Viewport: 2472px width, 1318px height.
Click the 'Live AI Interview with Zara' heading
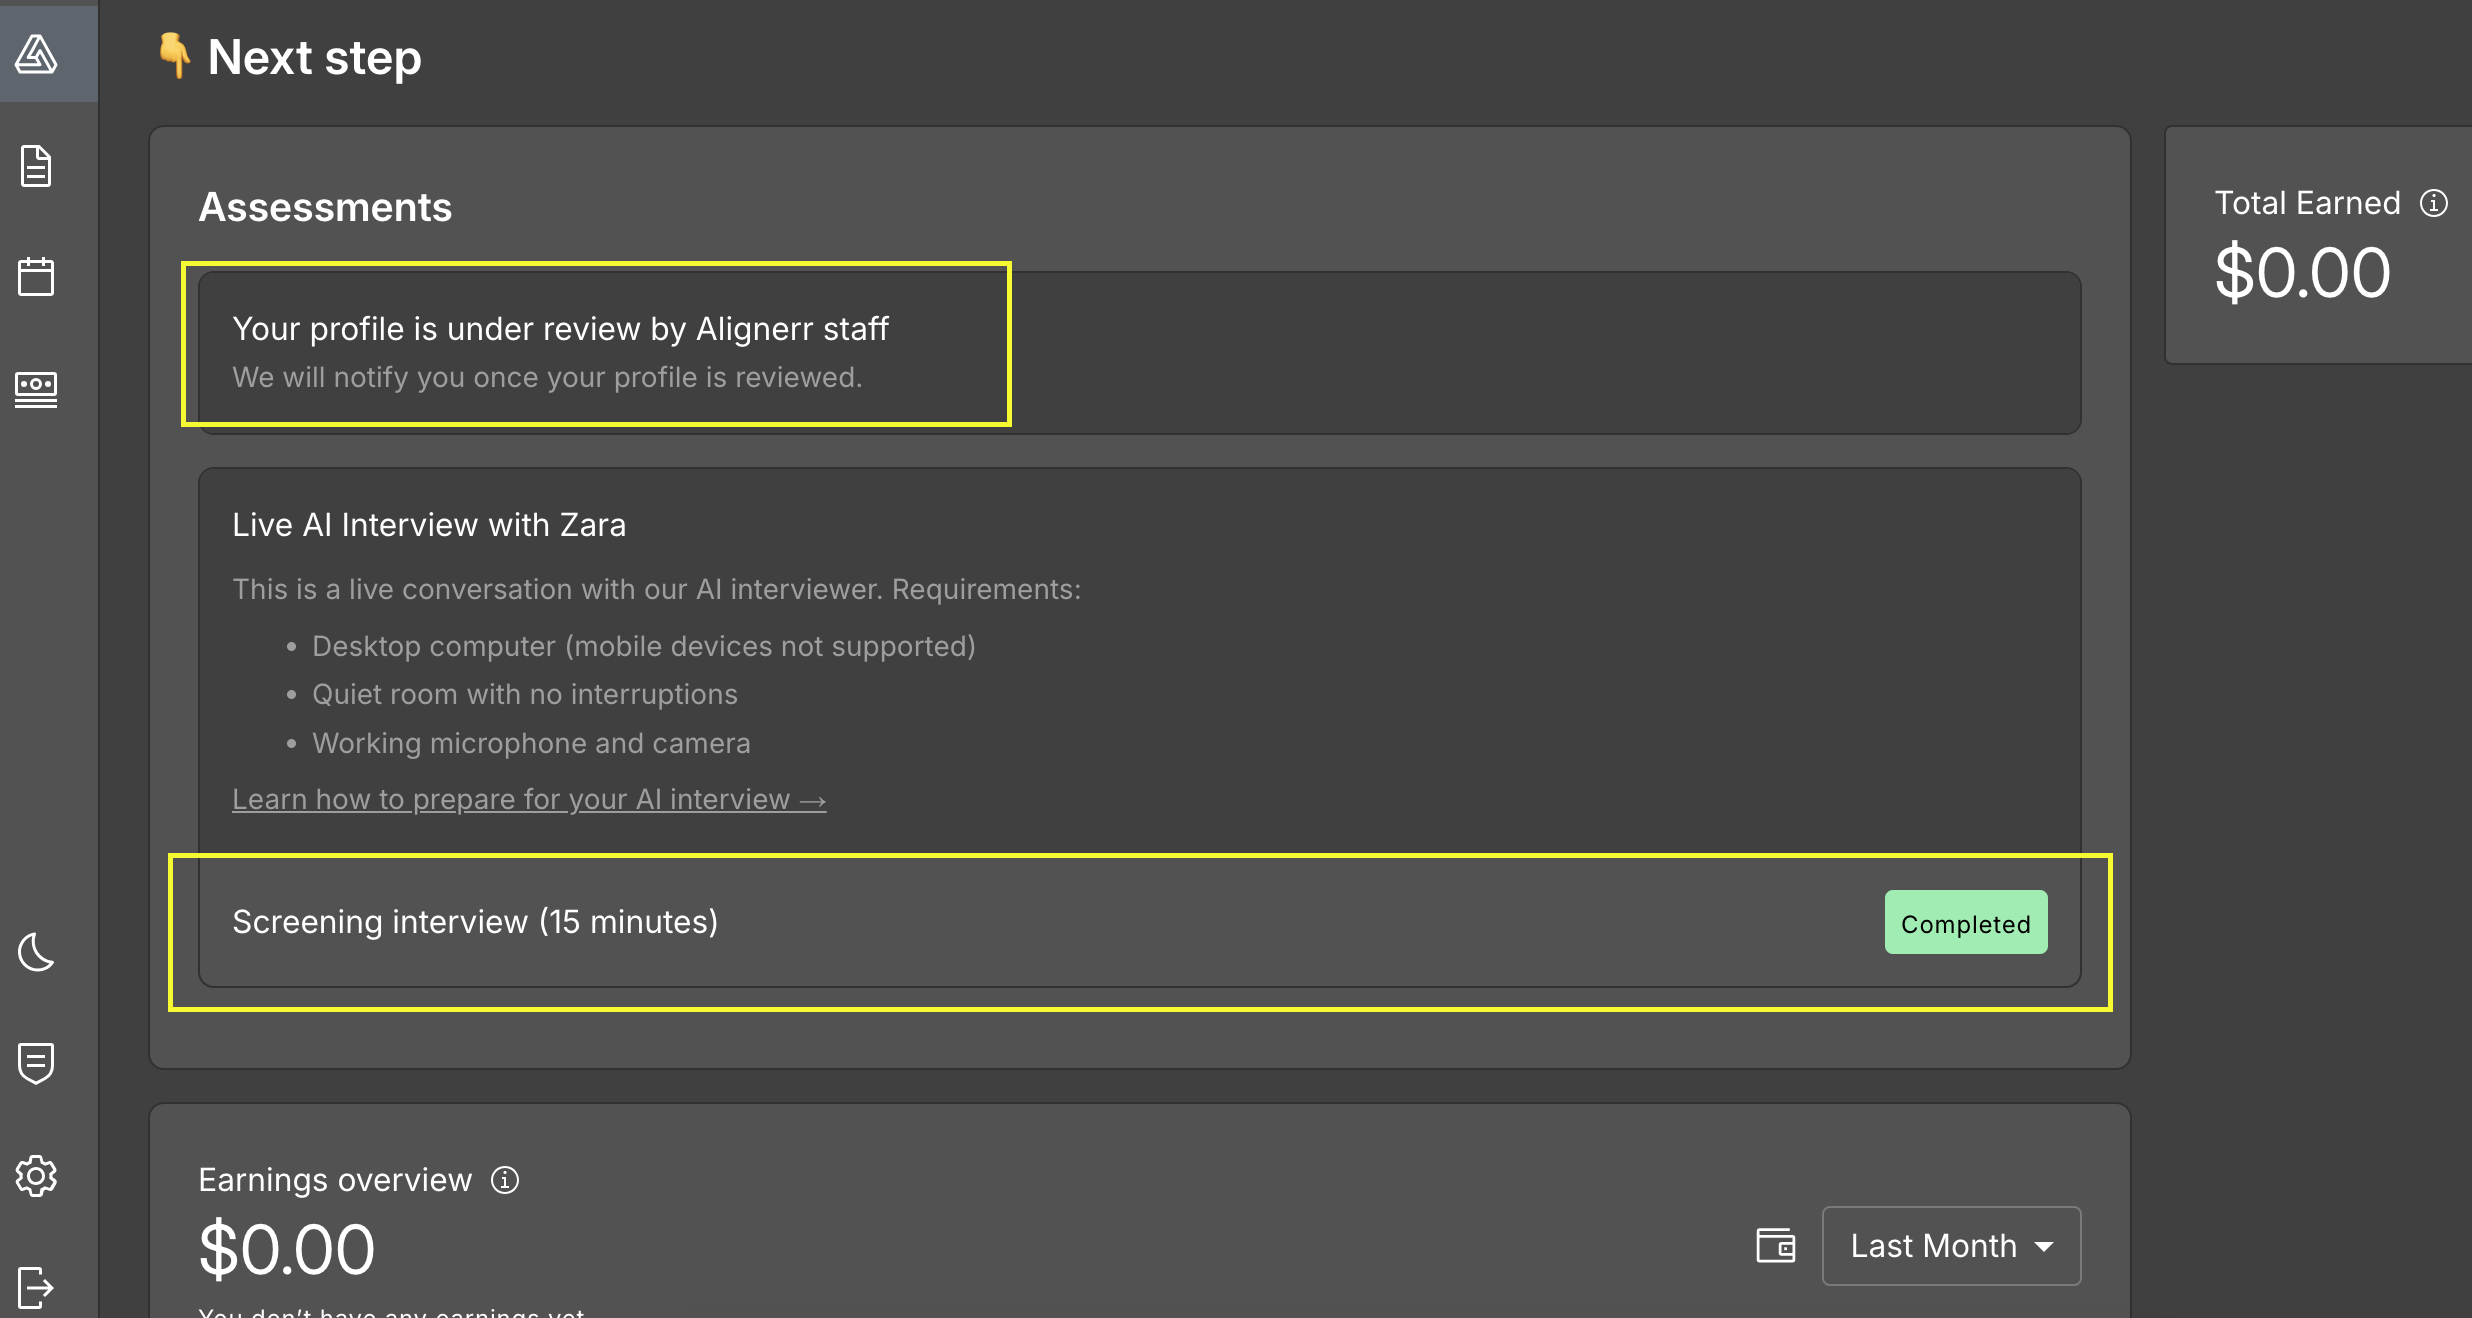point(429,525)
